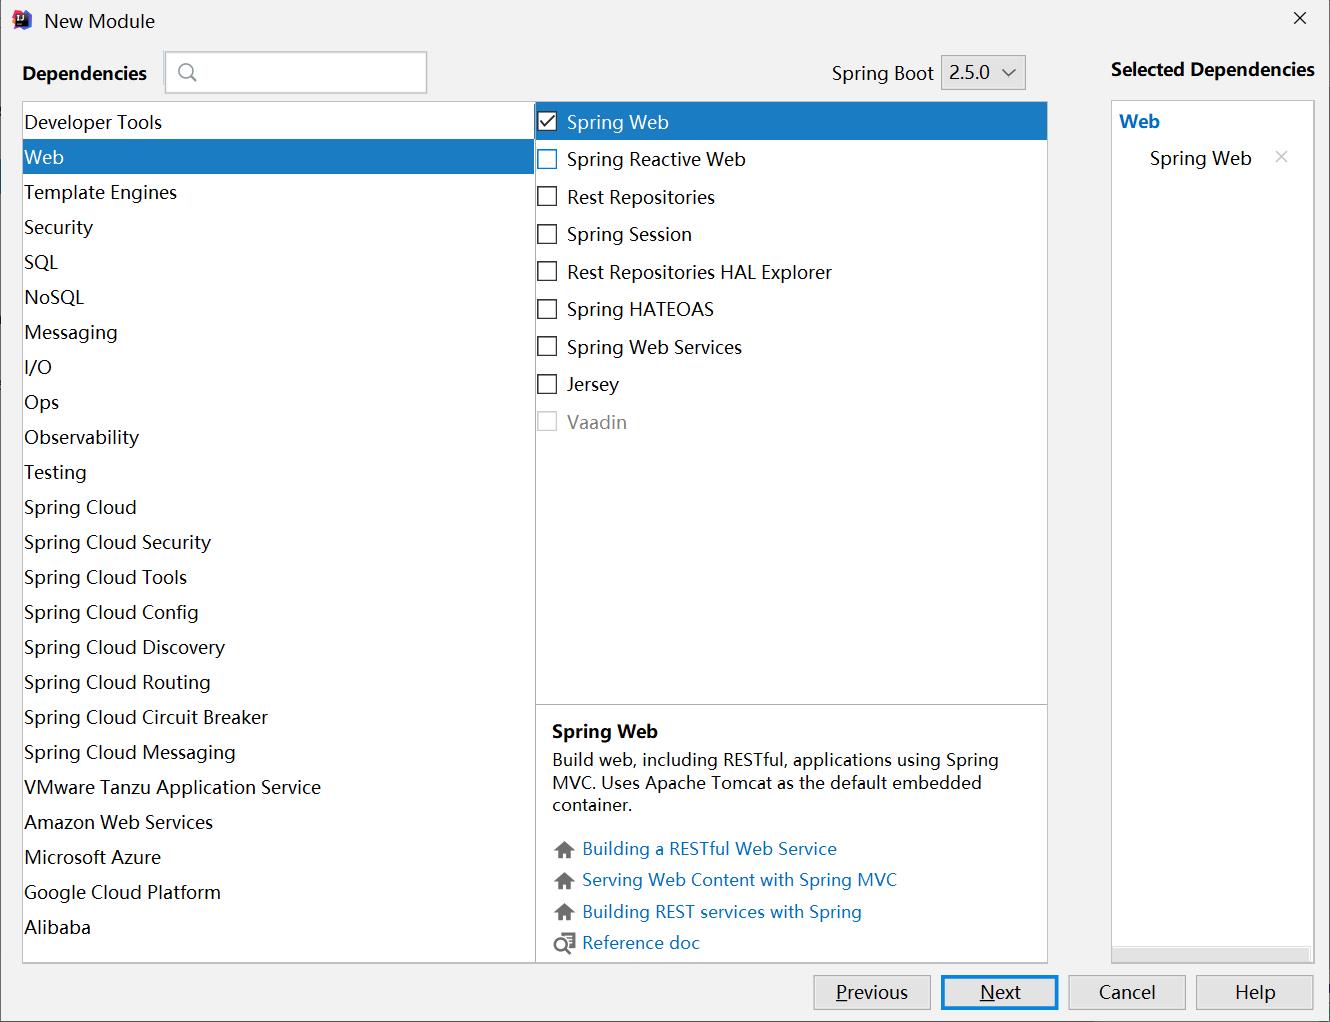
Task: Focus the Dependencies search field
Action: point(296,72)
